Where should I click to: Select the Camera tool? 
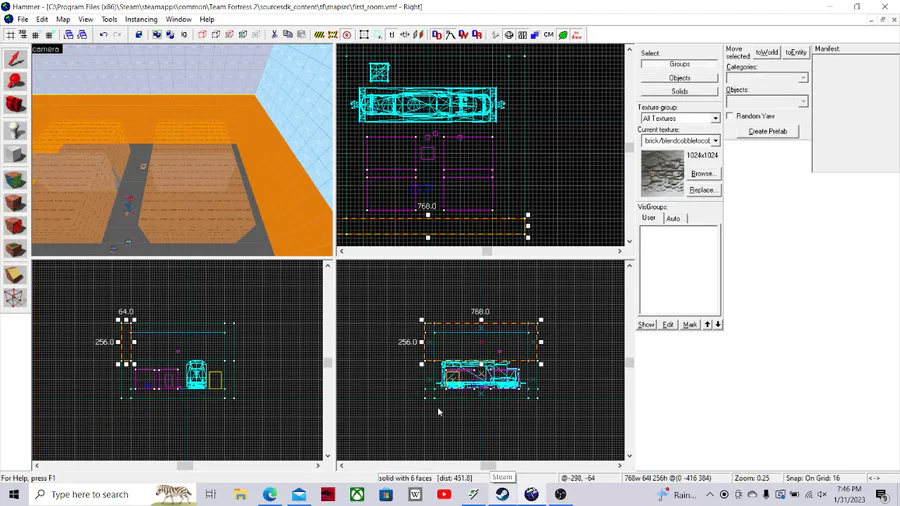15,104
